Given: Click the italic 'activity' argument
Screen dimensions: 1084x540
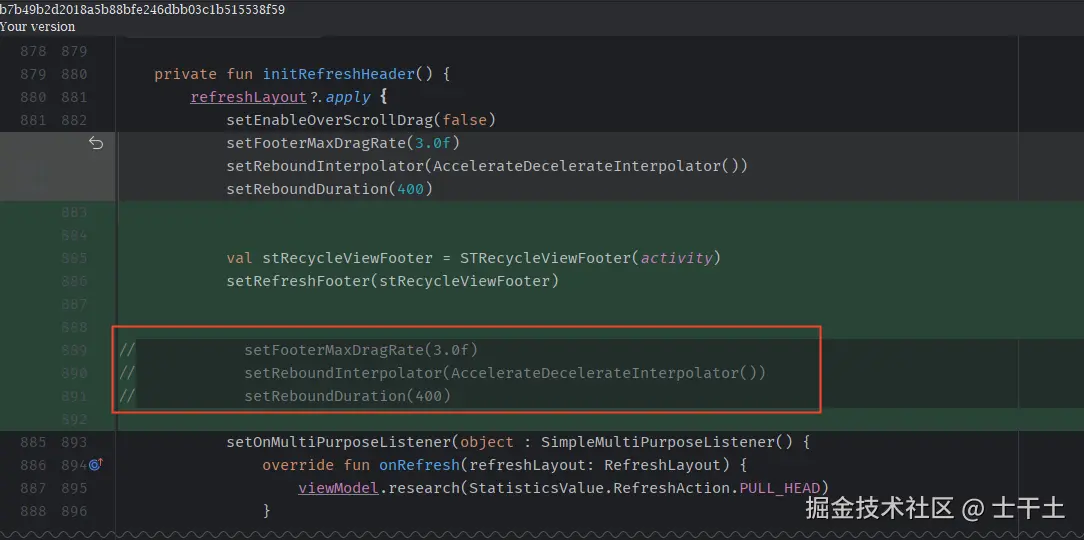Looking at the screenshot, I should (676, 258).
